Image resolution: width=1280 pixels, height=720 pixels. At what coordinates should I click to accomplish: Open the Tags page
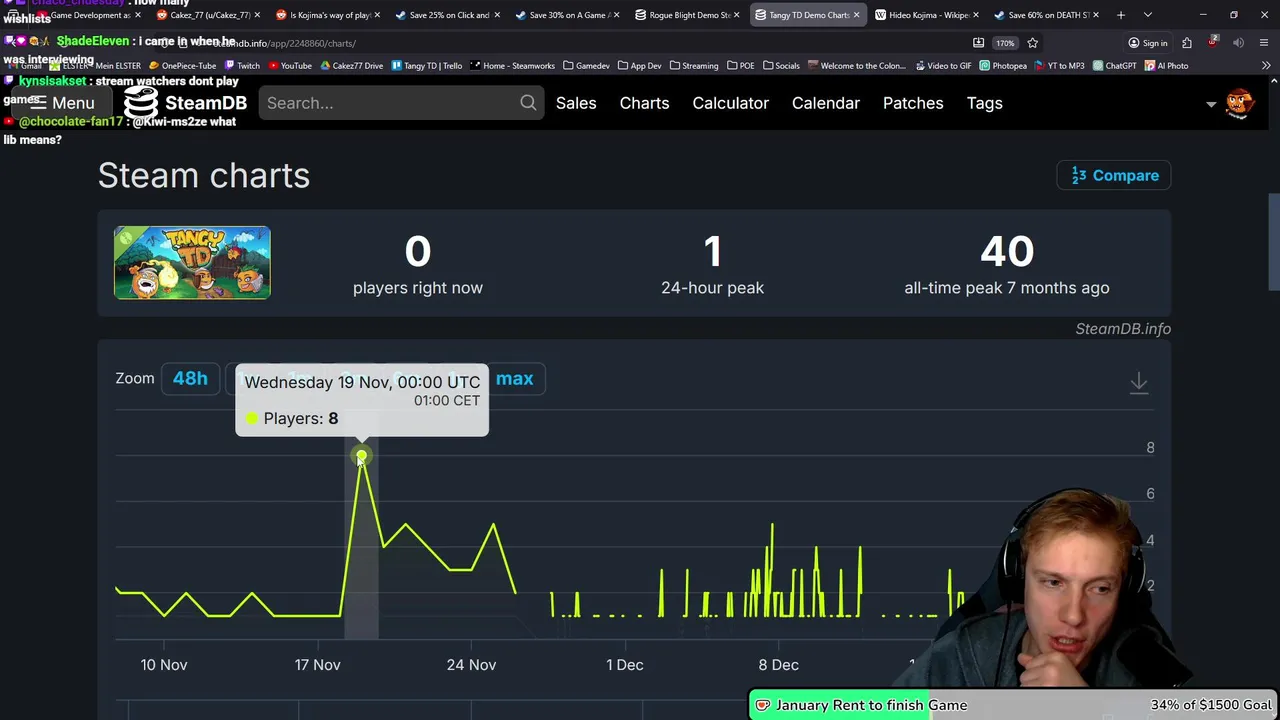click(985, 103)
